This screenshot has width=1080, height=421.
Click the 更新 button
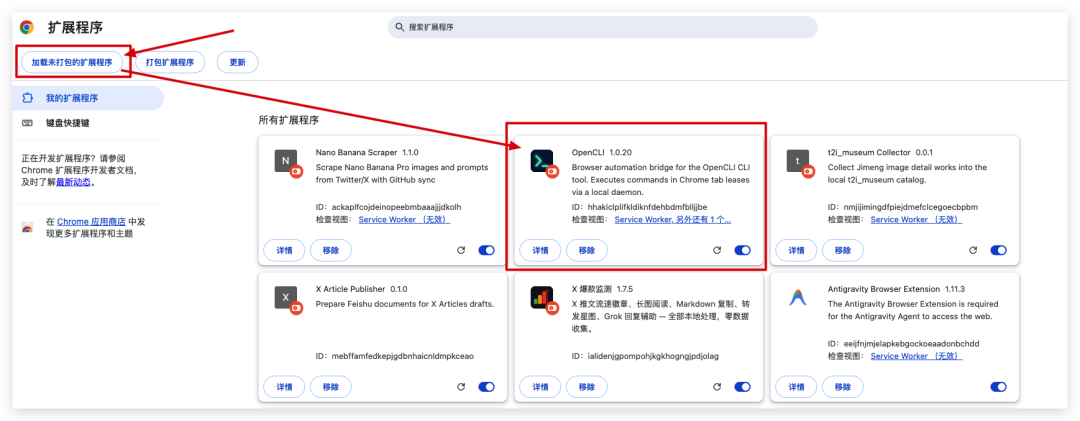pyautogui.click(x=238, y=62)
